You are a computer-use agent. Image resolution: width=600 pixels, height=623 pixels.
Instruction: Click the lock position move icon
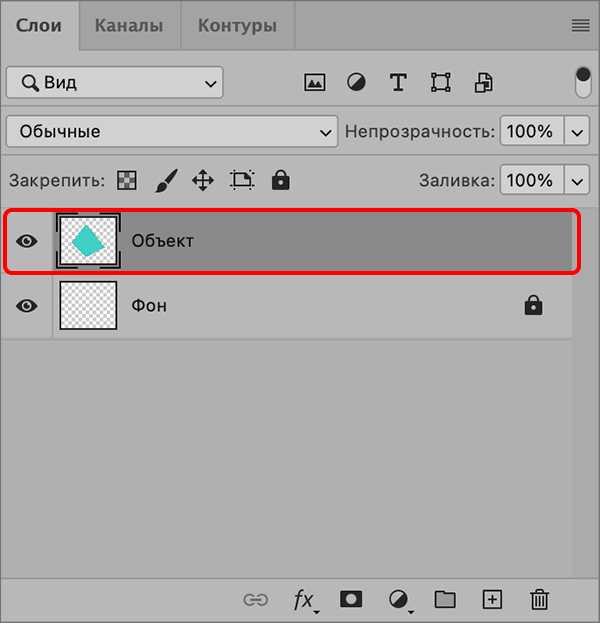203,181
